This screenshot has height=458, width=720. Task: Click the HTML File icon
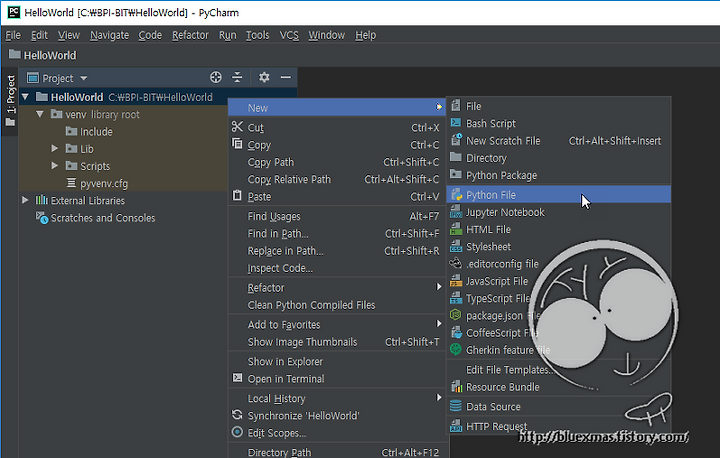(456, 229)
